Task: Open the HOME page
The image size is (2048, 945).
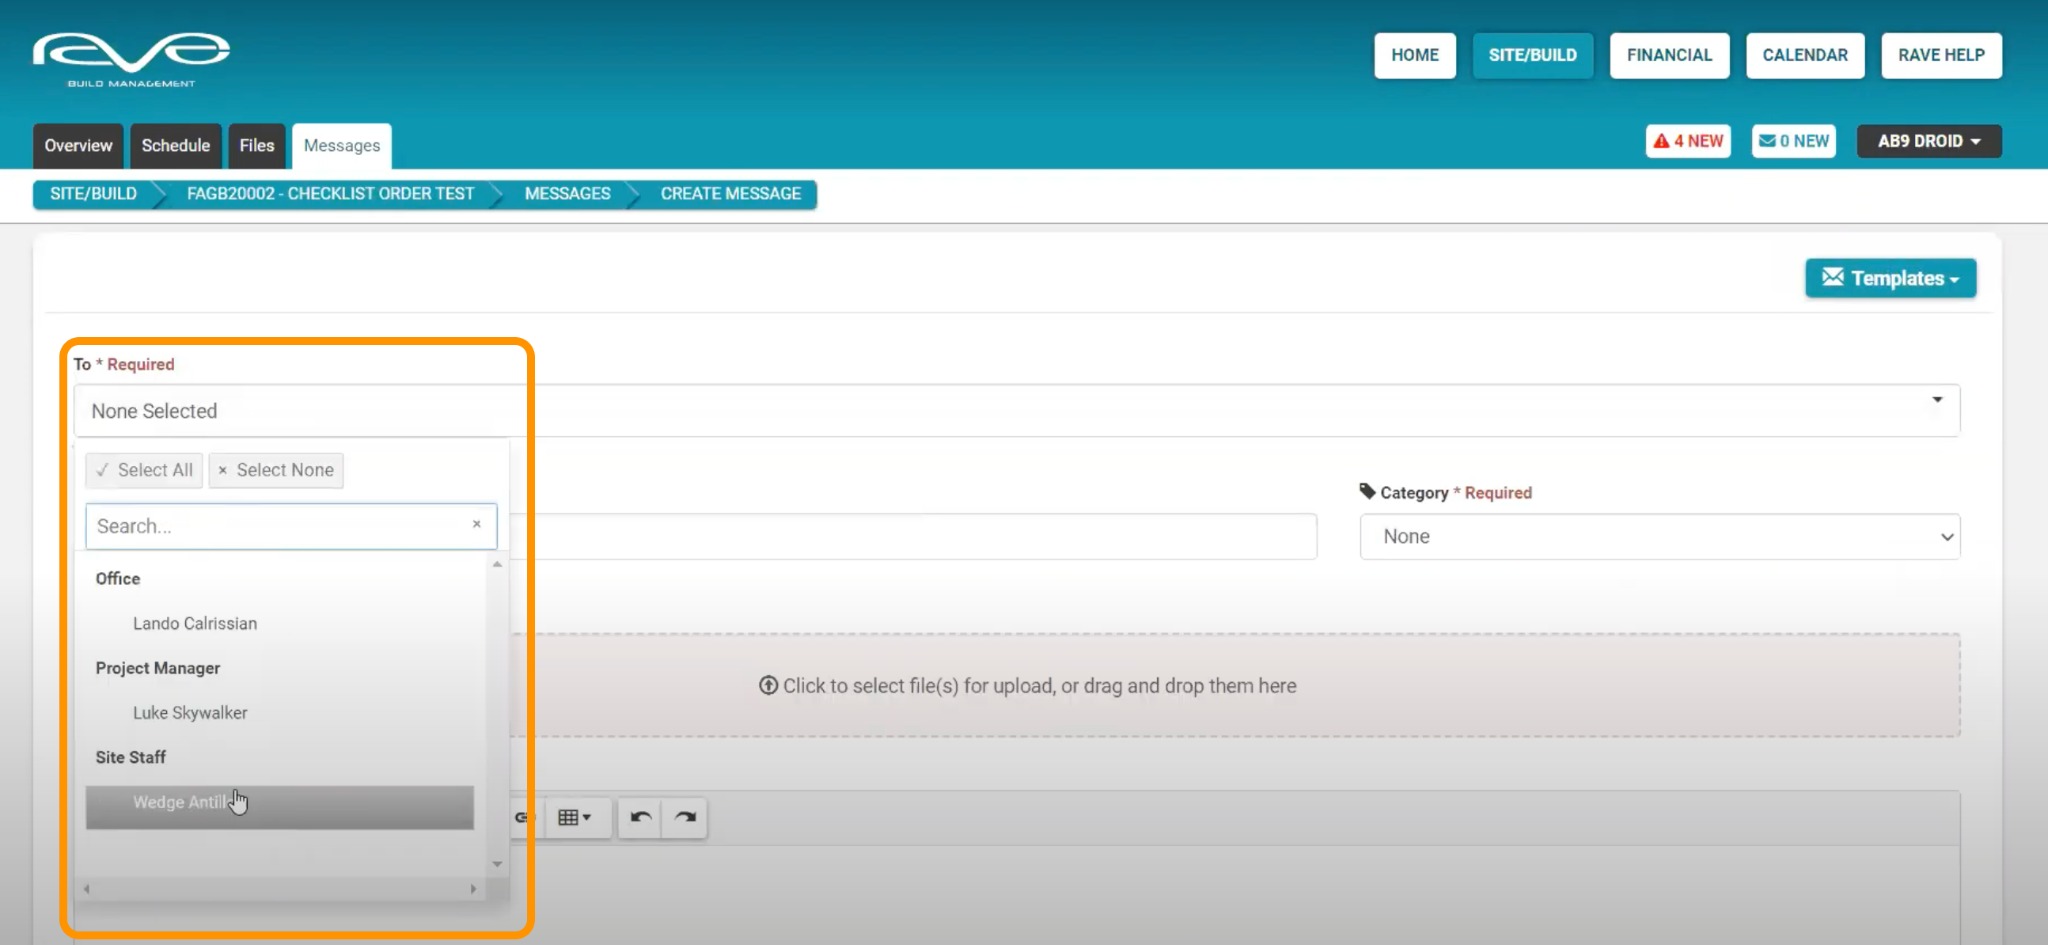Action: click(1415, 55)
